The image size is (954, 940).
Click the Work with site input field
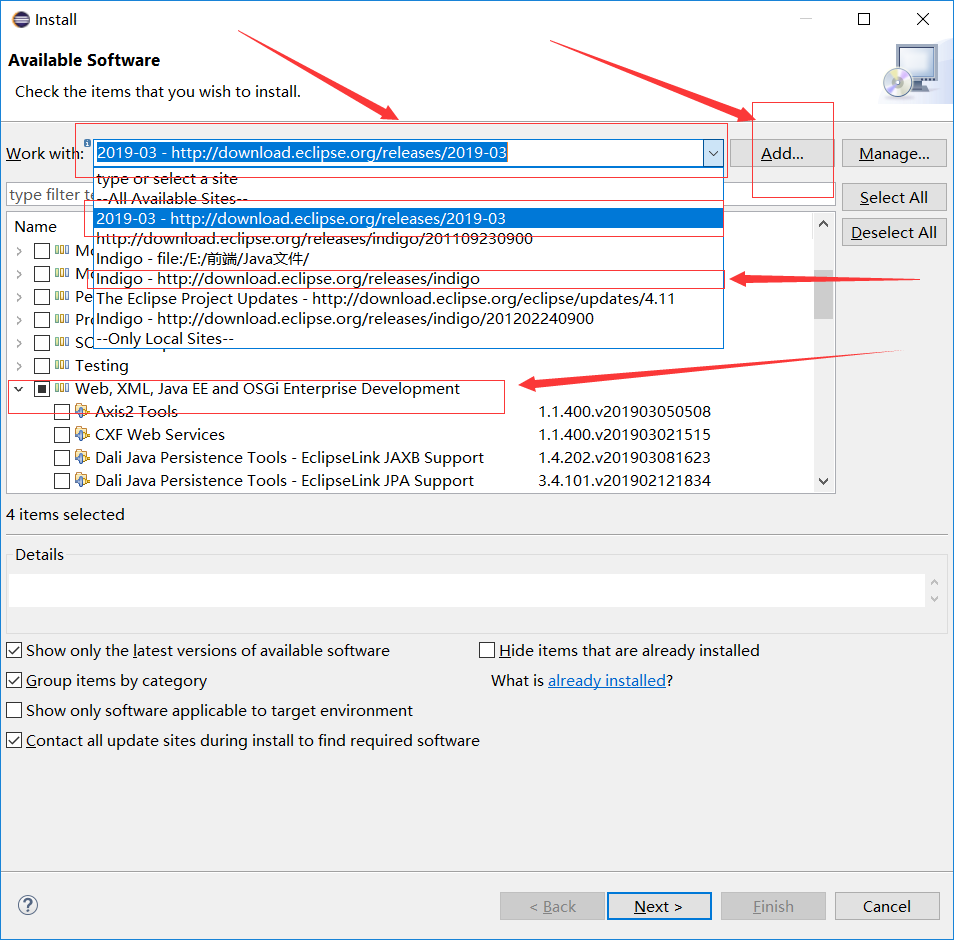tap(399, 153)
